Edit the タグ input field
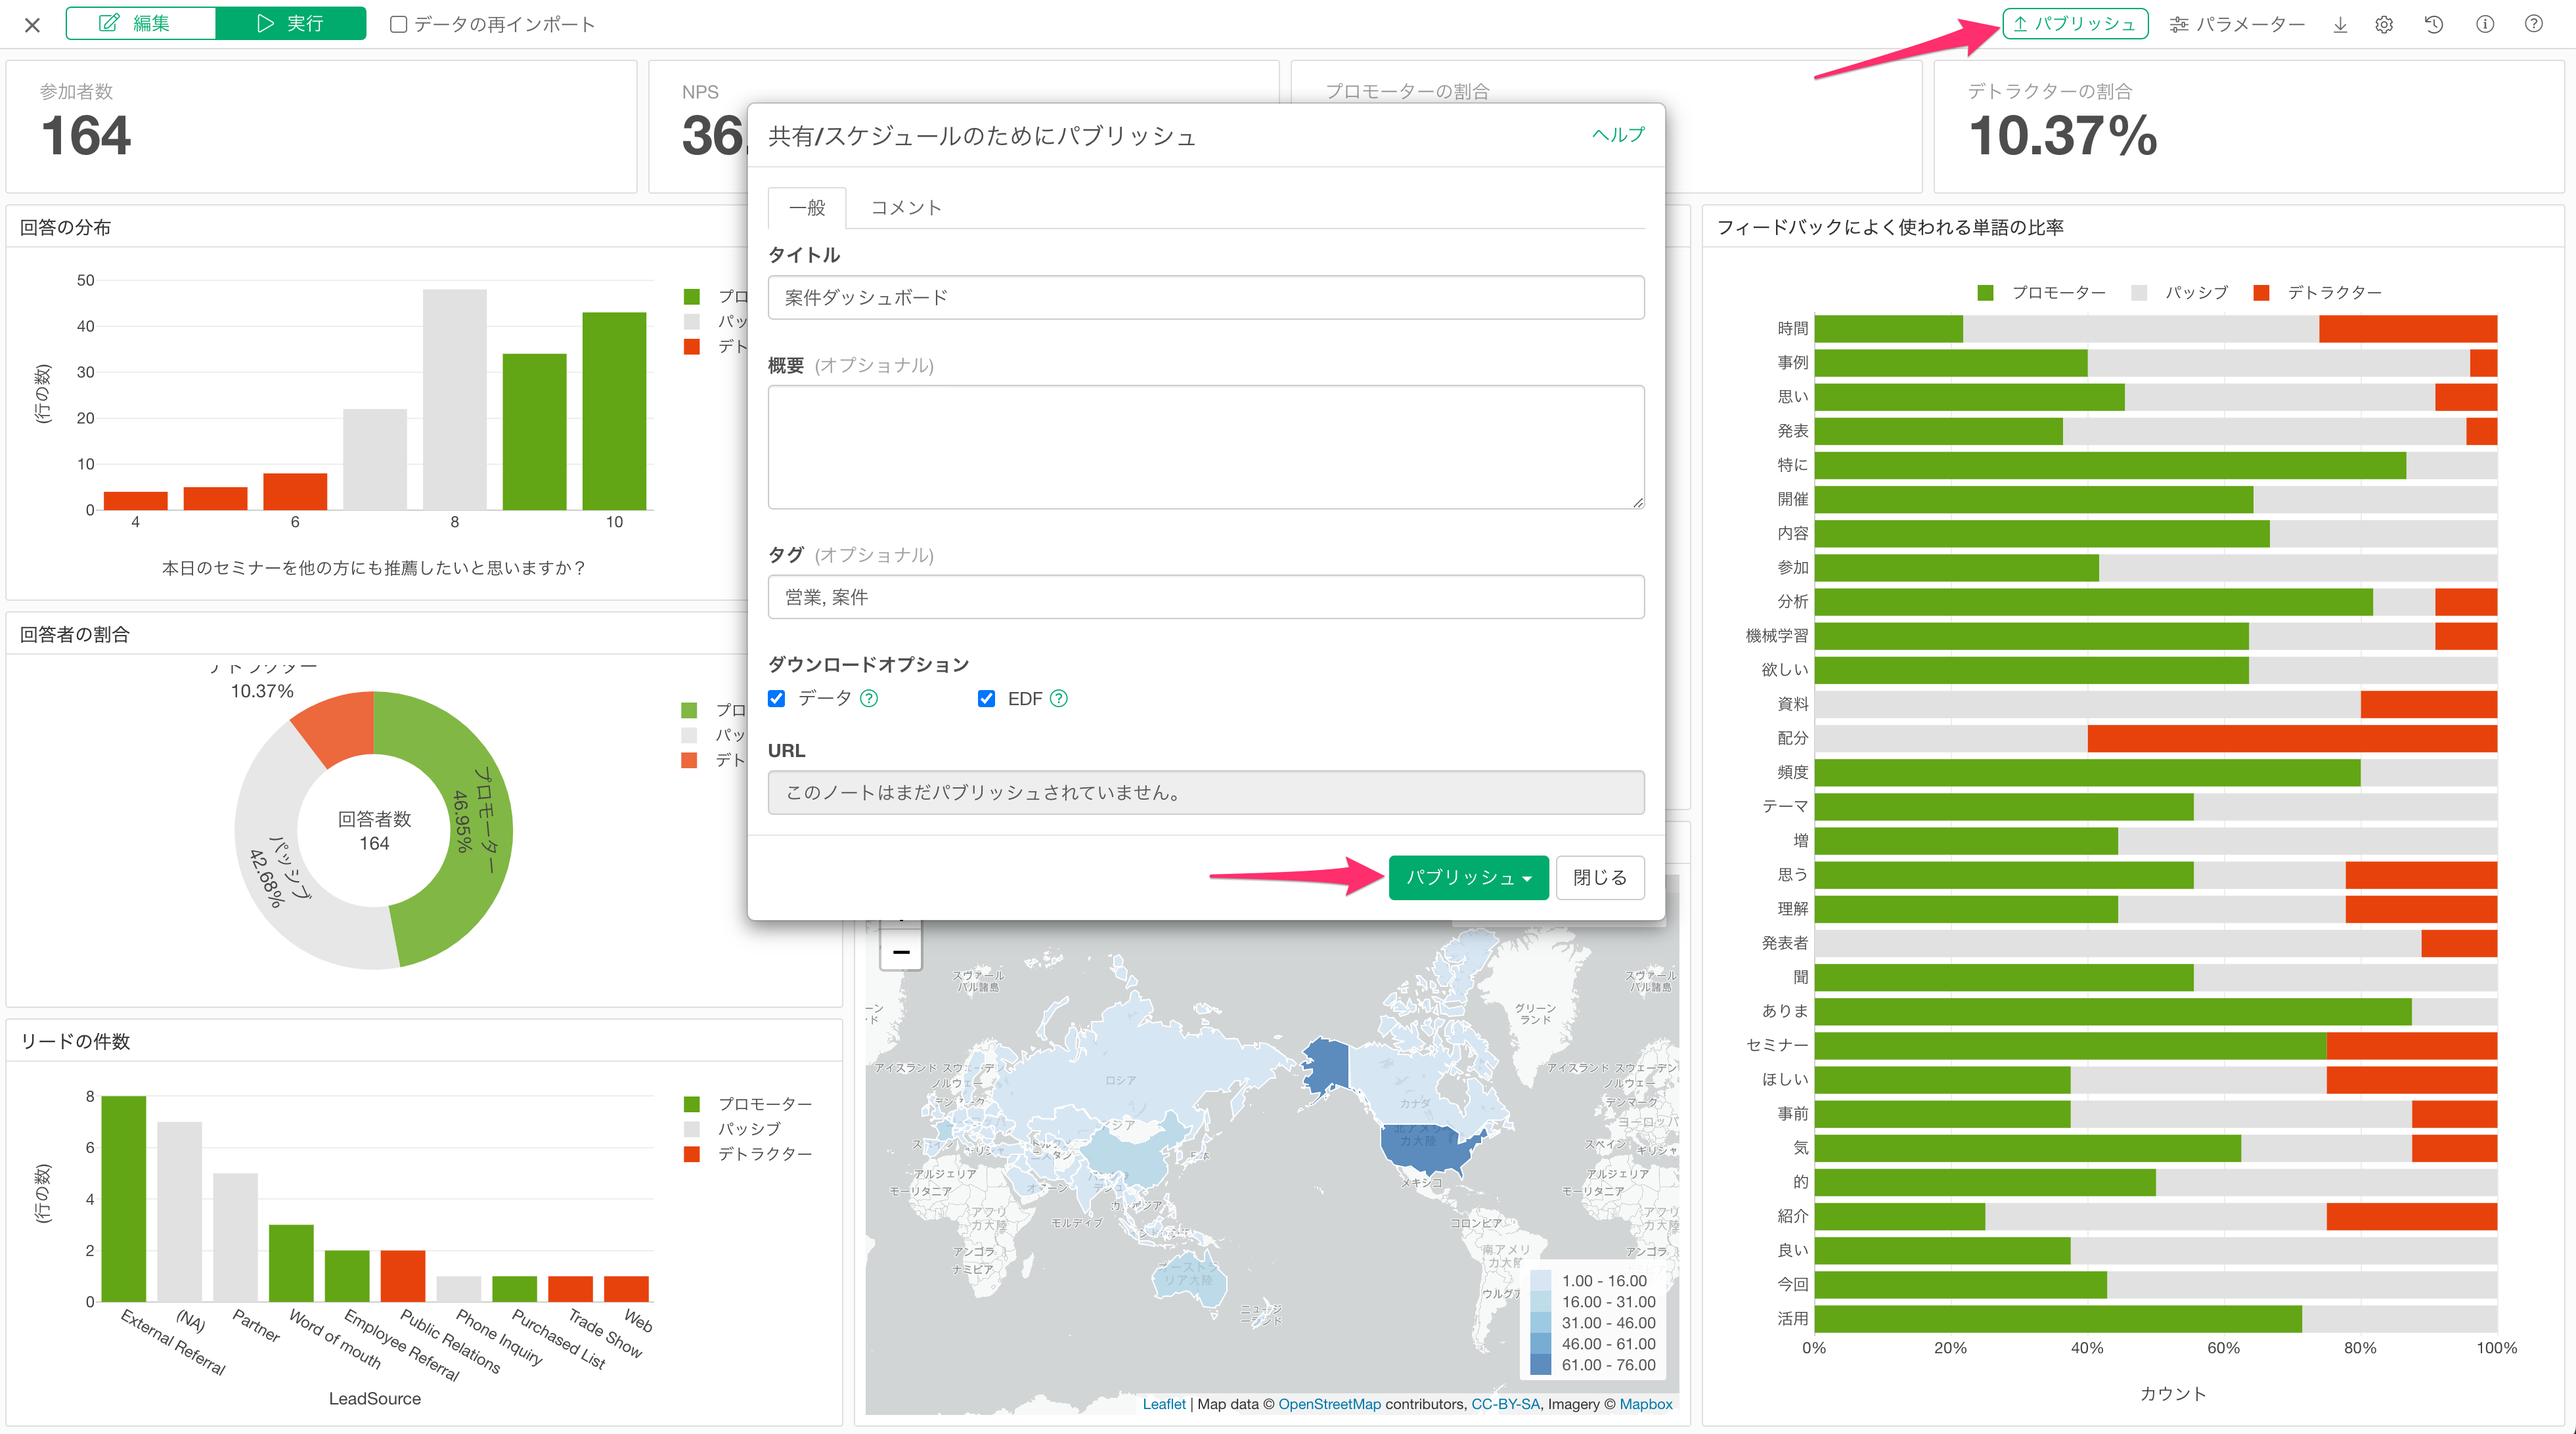The width and height of the screenshot is (2576, 1434). [x=1206, y=597]
